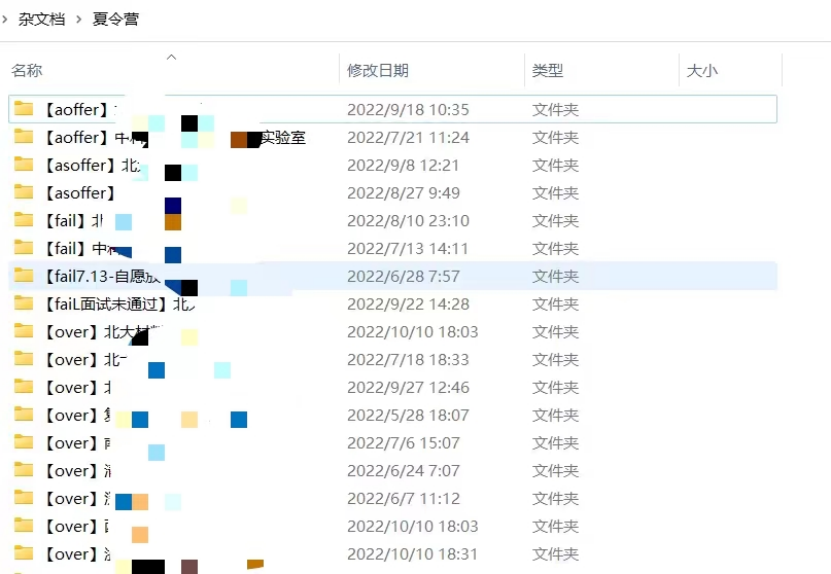Select 【over】 name in the 2022/10/10 18:31 row
This screenshot has width=831, height=574.
tap(71, 554)
